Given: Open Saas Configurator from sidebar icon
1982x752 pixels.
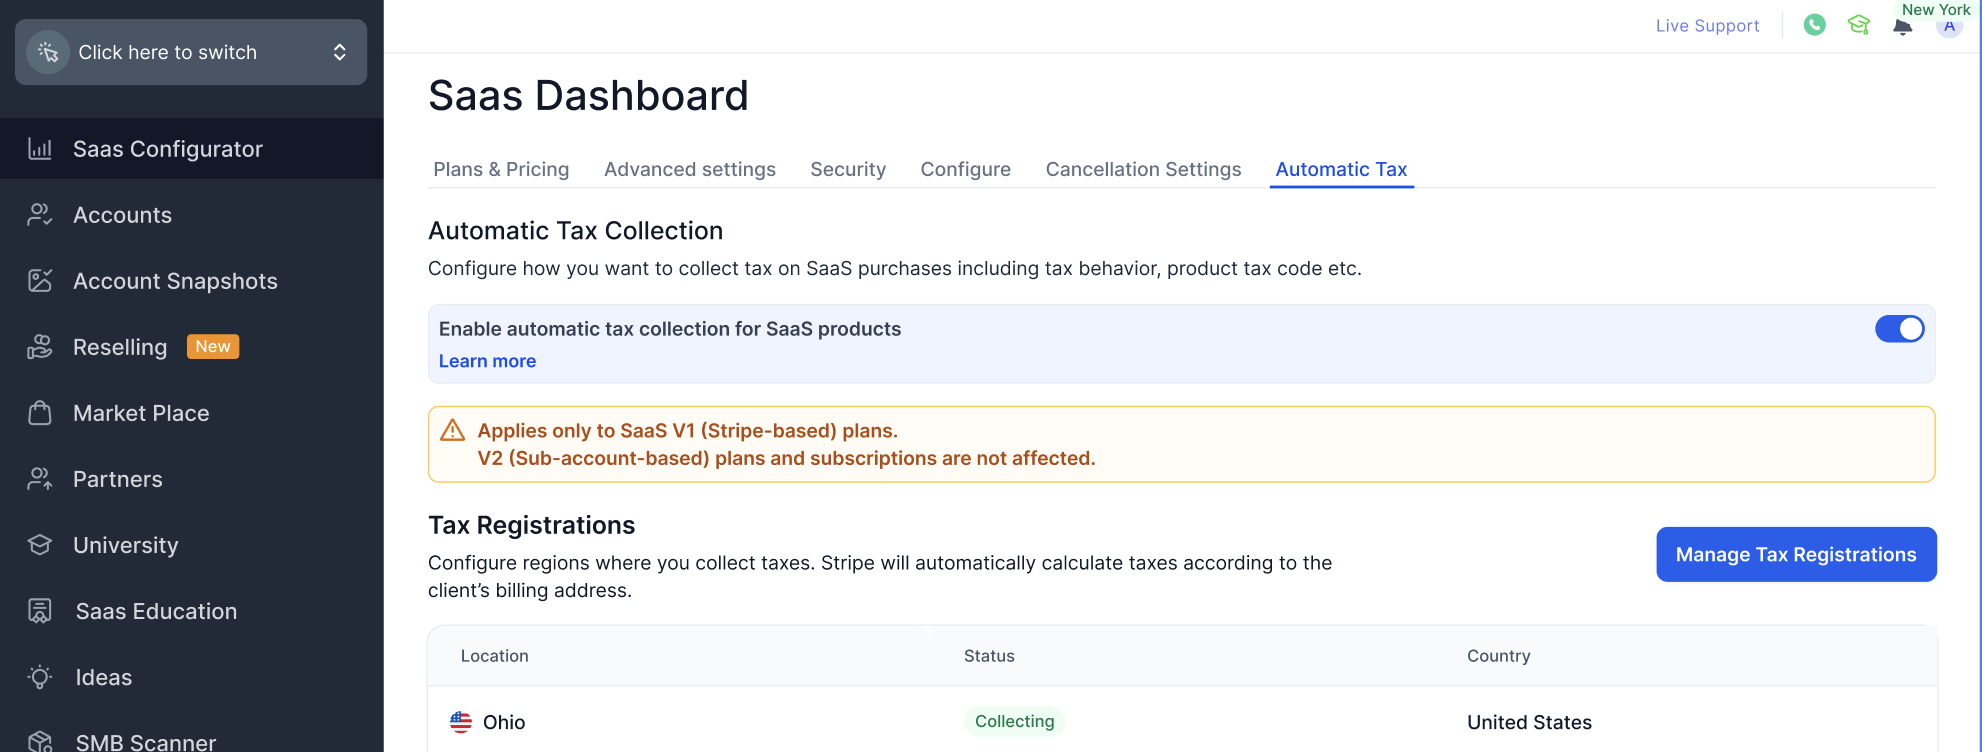Looking at the screenshot, I should 40,149.
